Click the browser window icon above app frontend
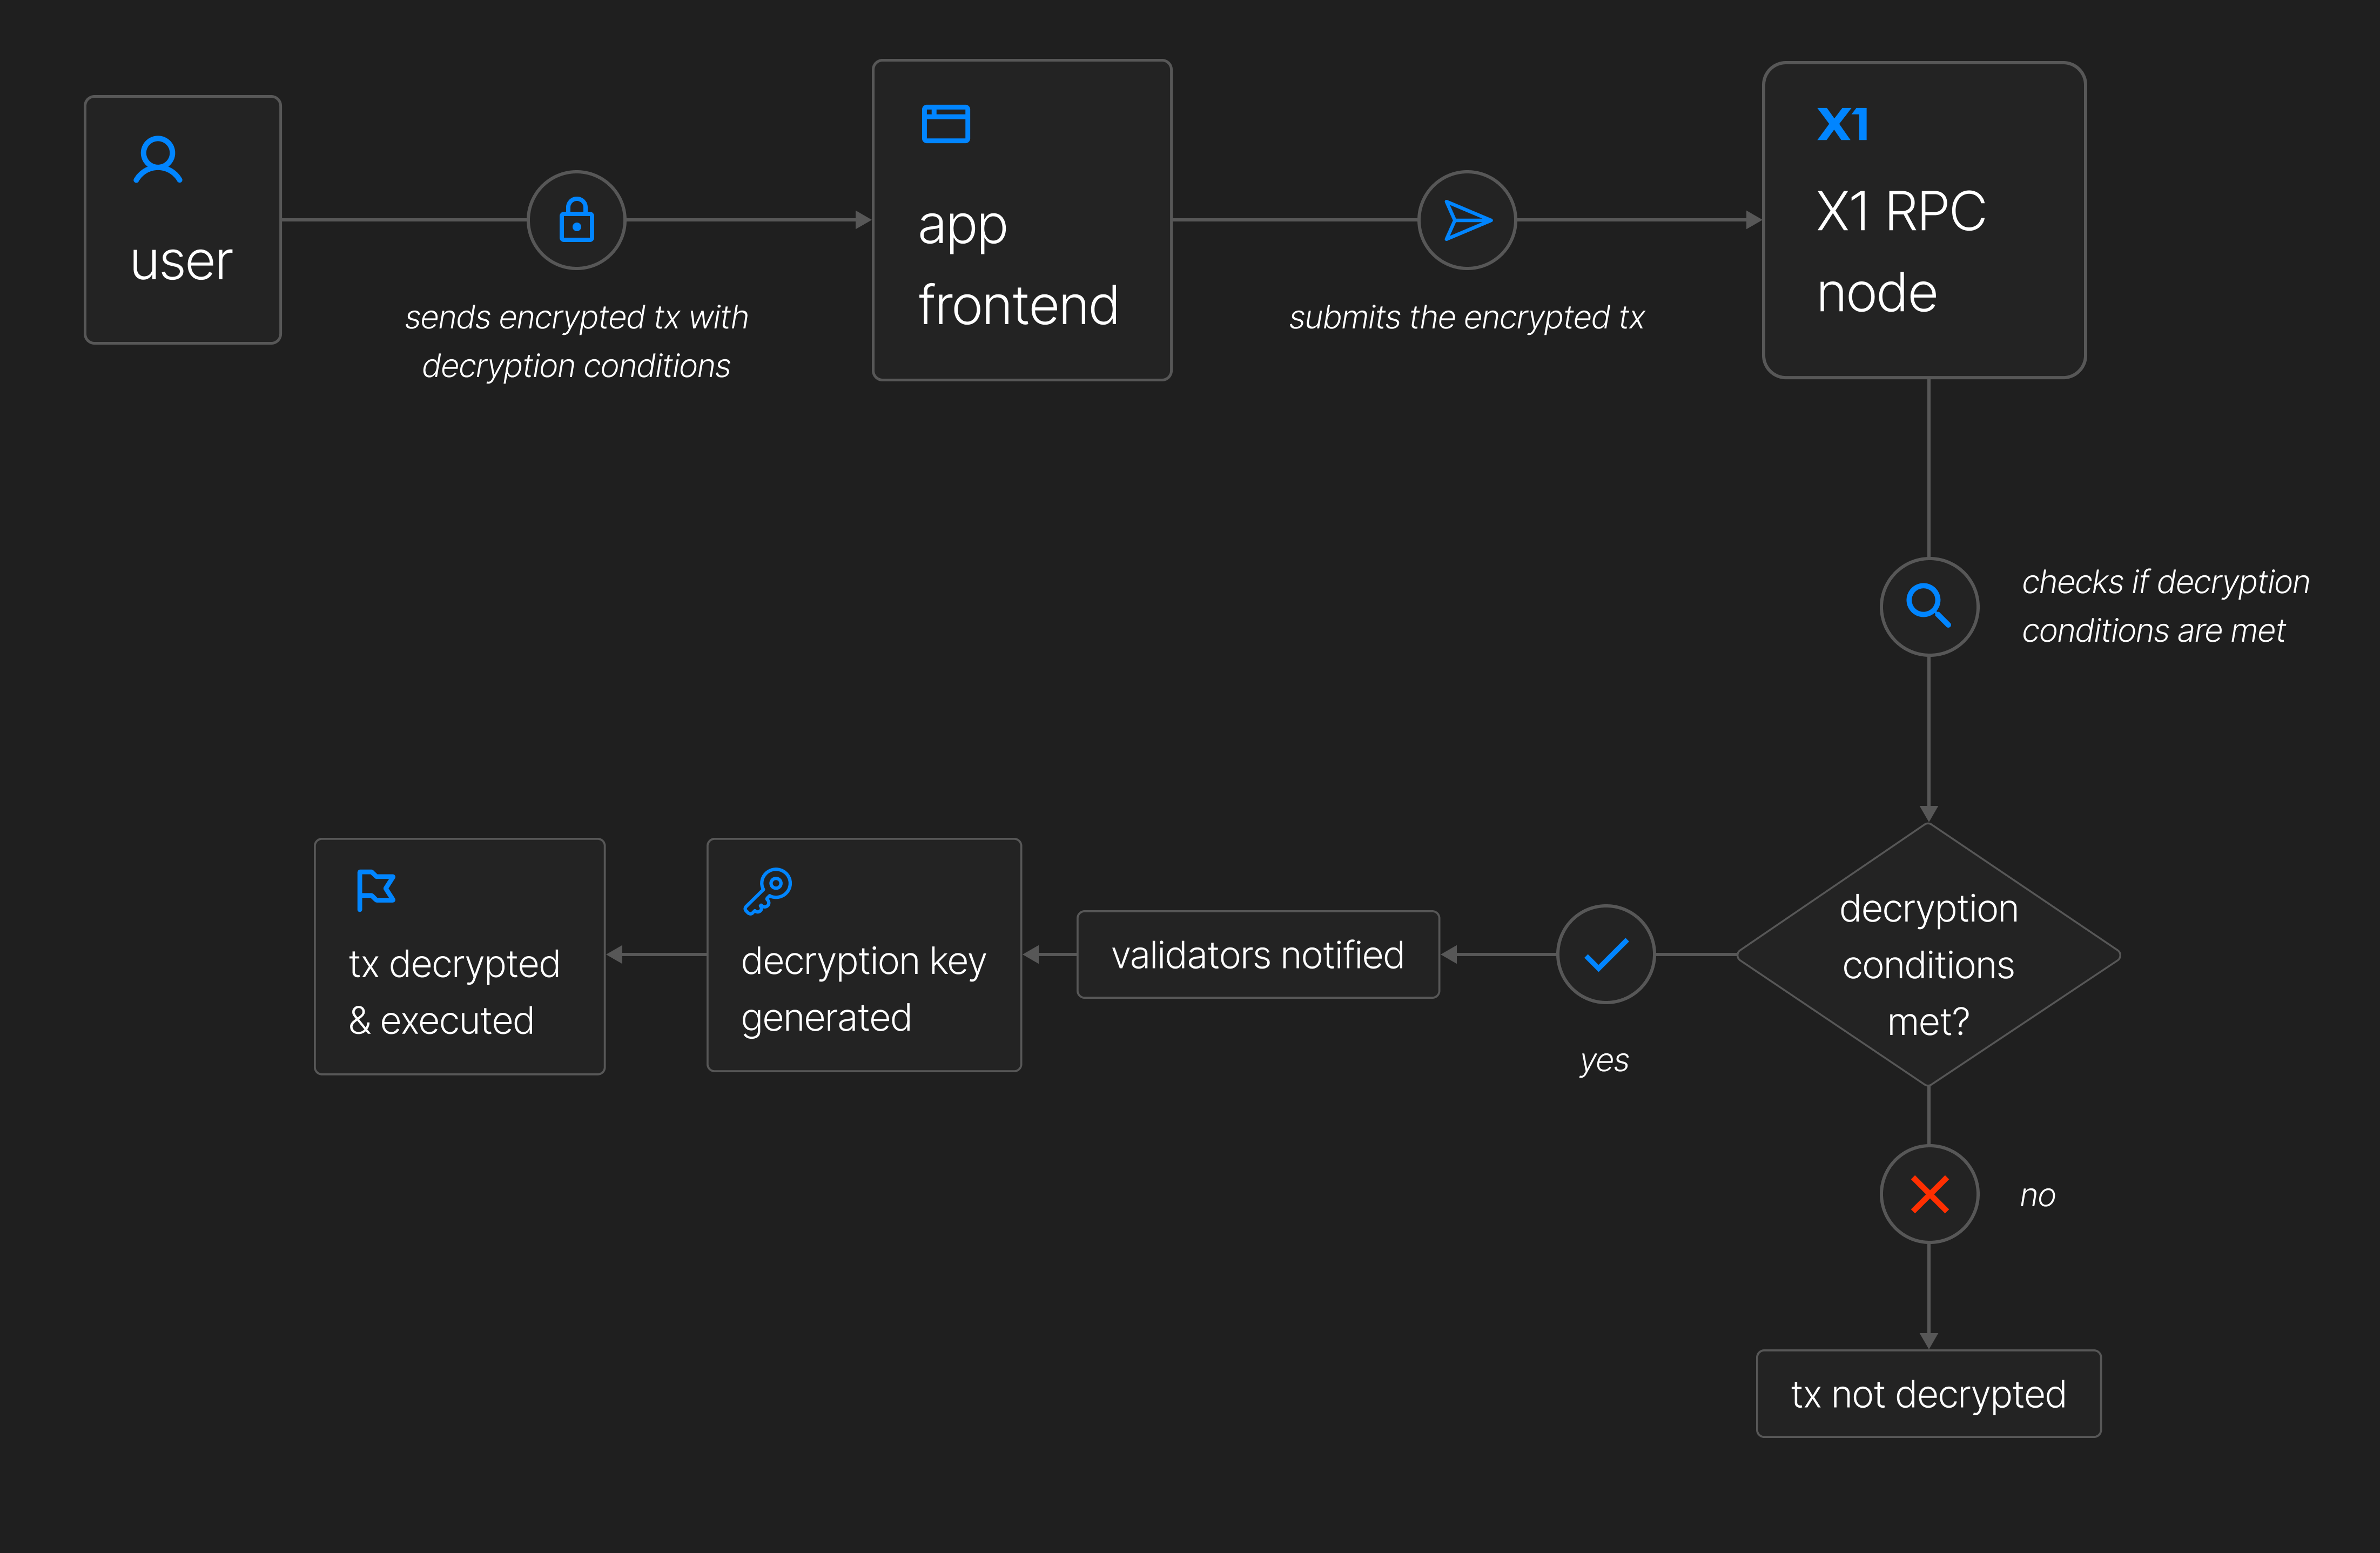The image size is (2380, 1553). click(945, 124)
